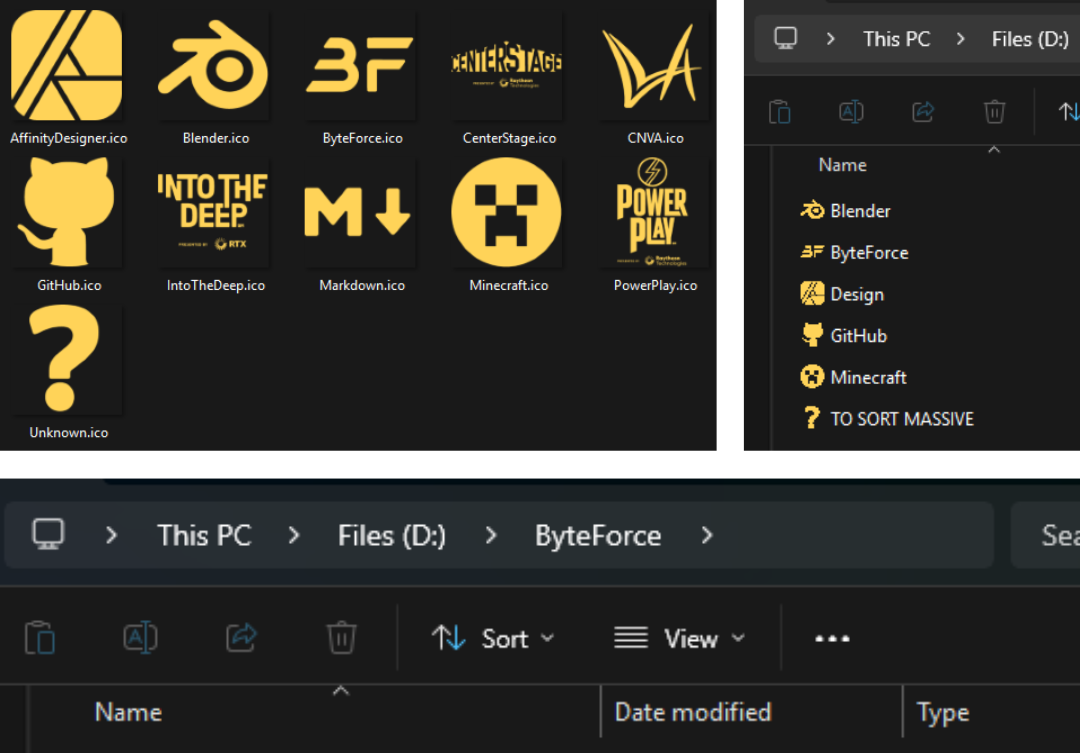Click the three-dot See more button
Screen dimensions: 1080x753
click(832, 638)
